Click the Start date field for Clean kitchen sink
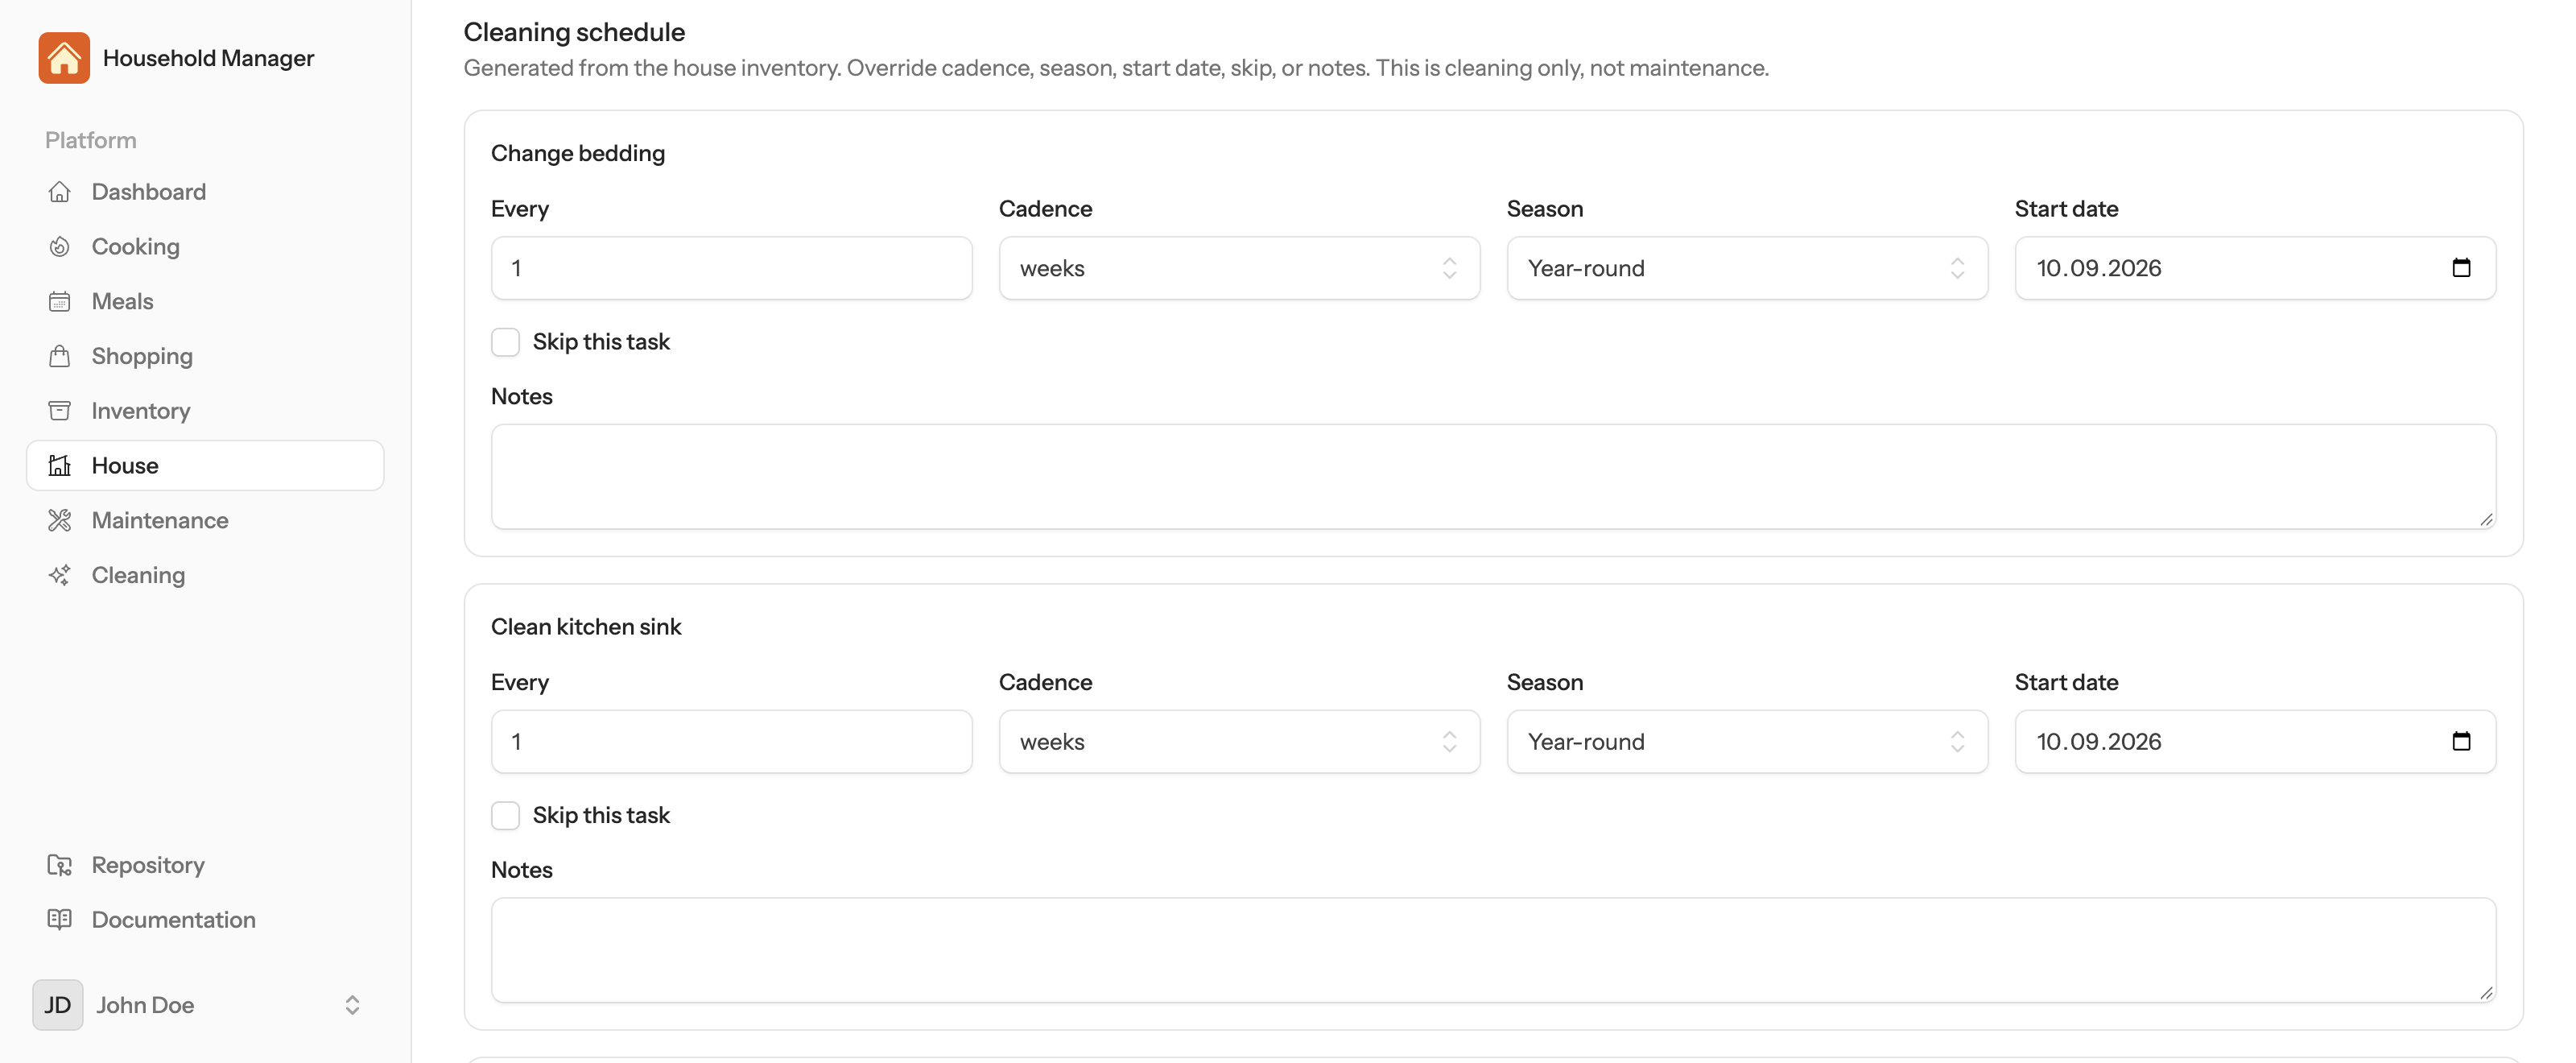 pyautogui.click(x=2255, y=742)
